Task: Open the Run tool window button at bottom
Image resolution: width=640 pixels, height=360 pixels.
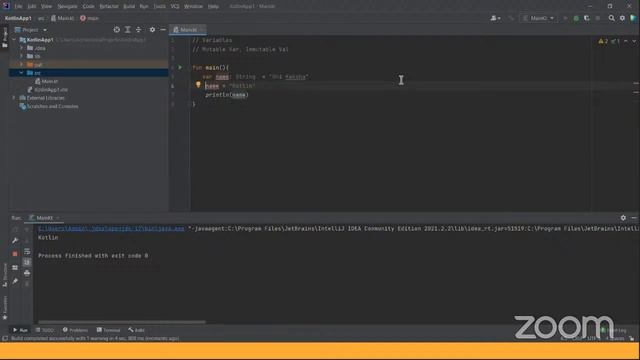Action: point(20,330)
